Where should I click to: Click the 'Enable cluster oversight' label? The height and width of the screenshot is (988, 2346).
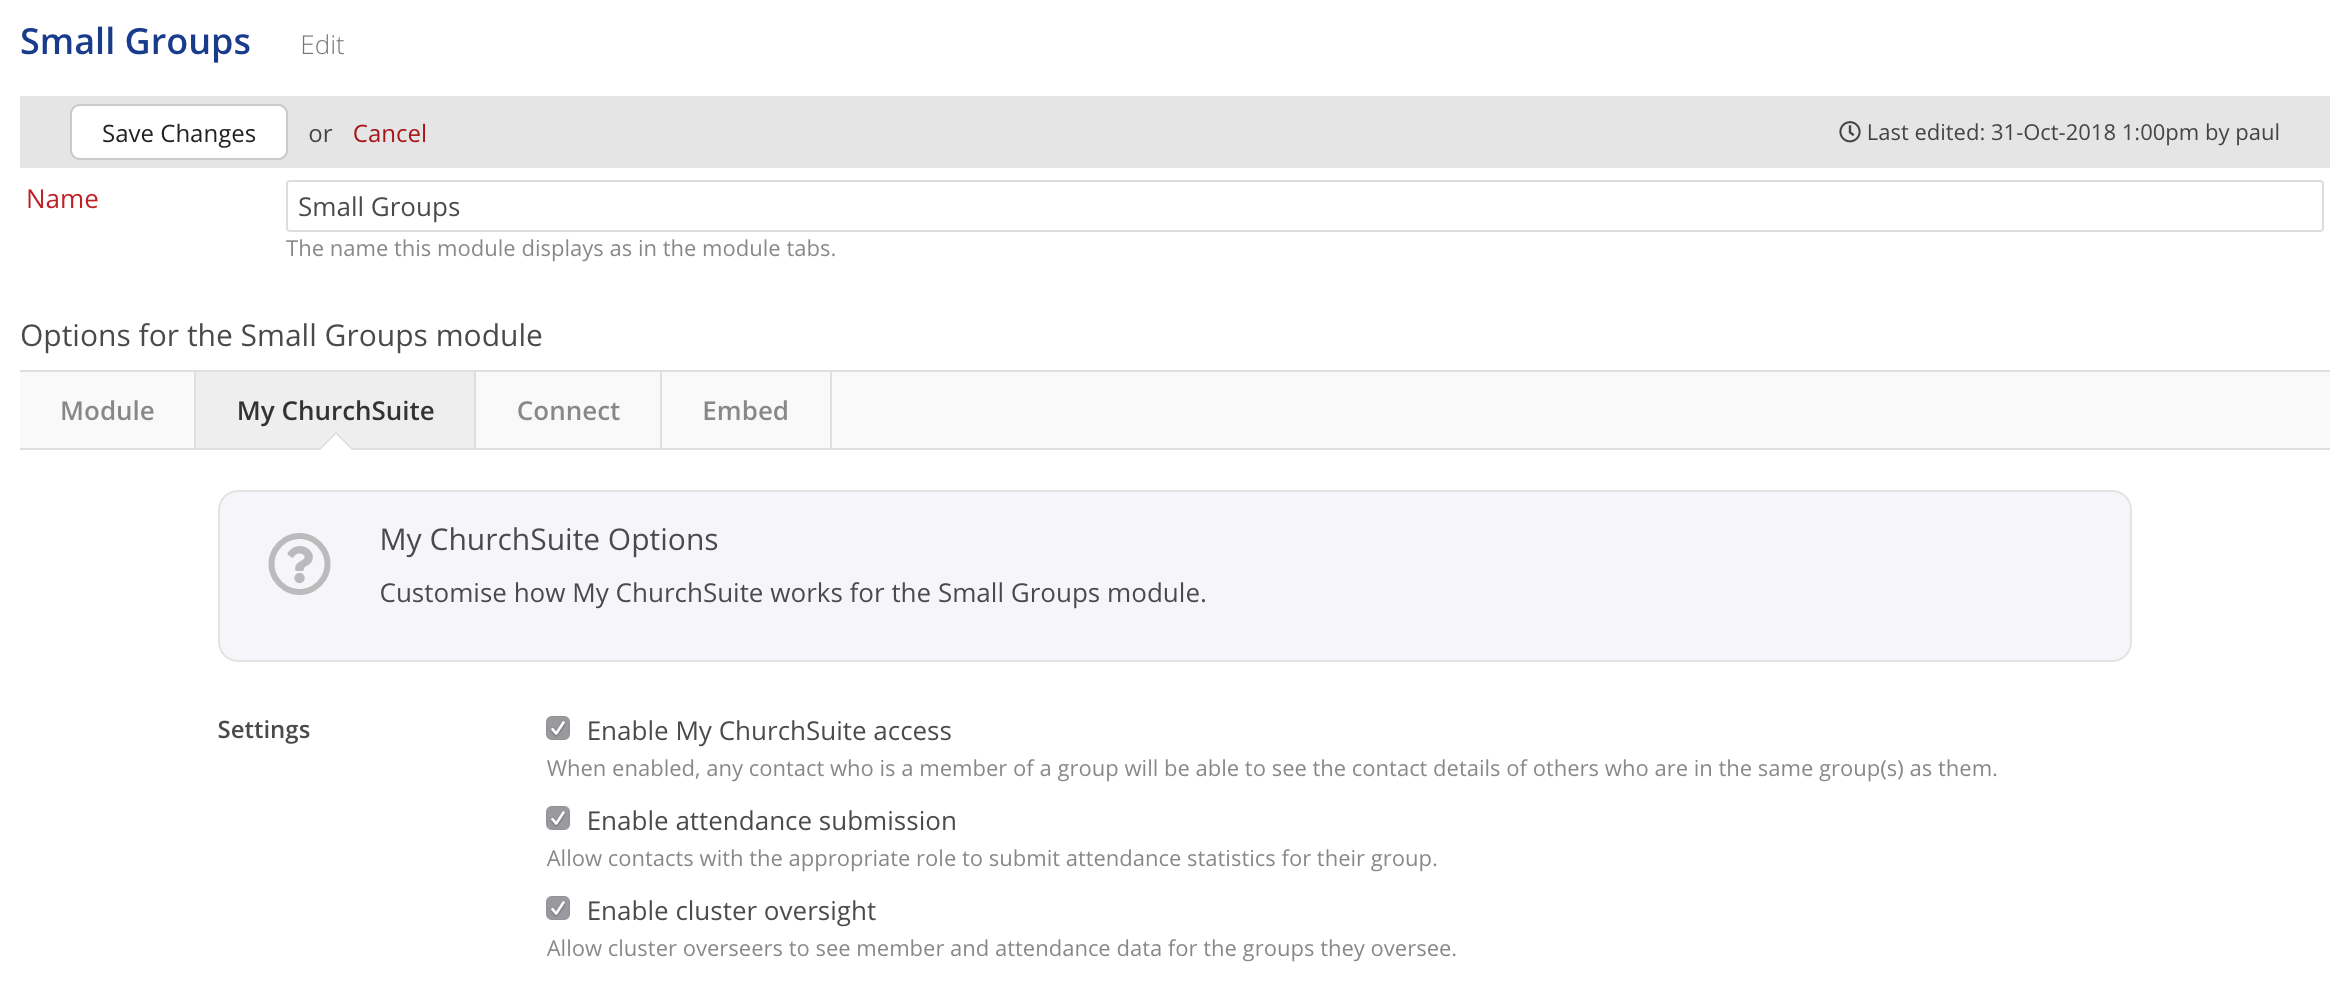point(731,910)
